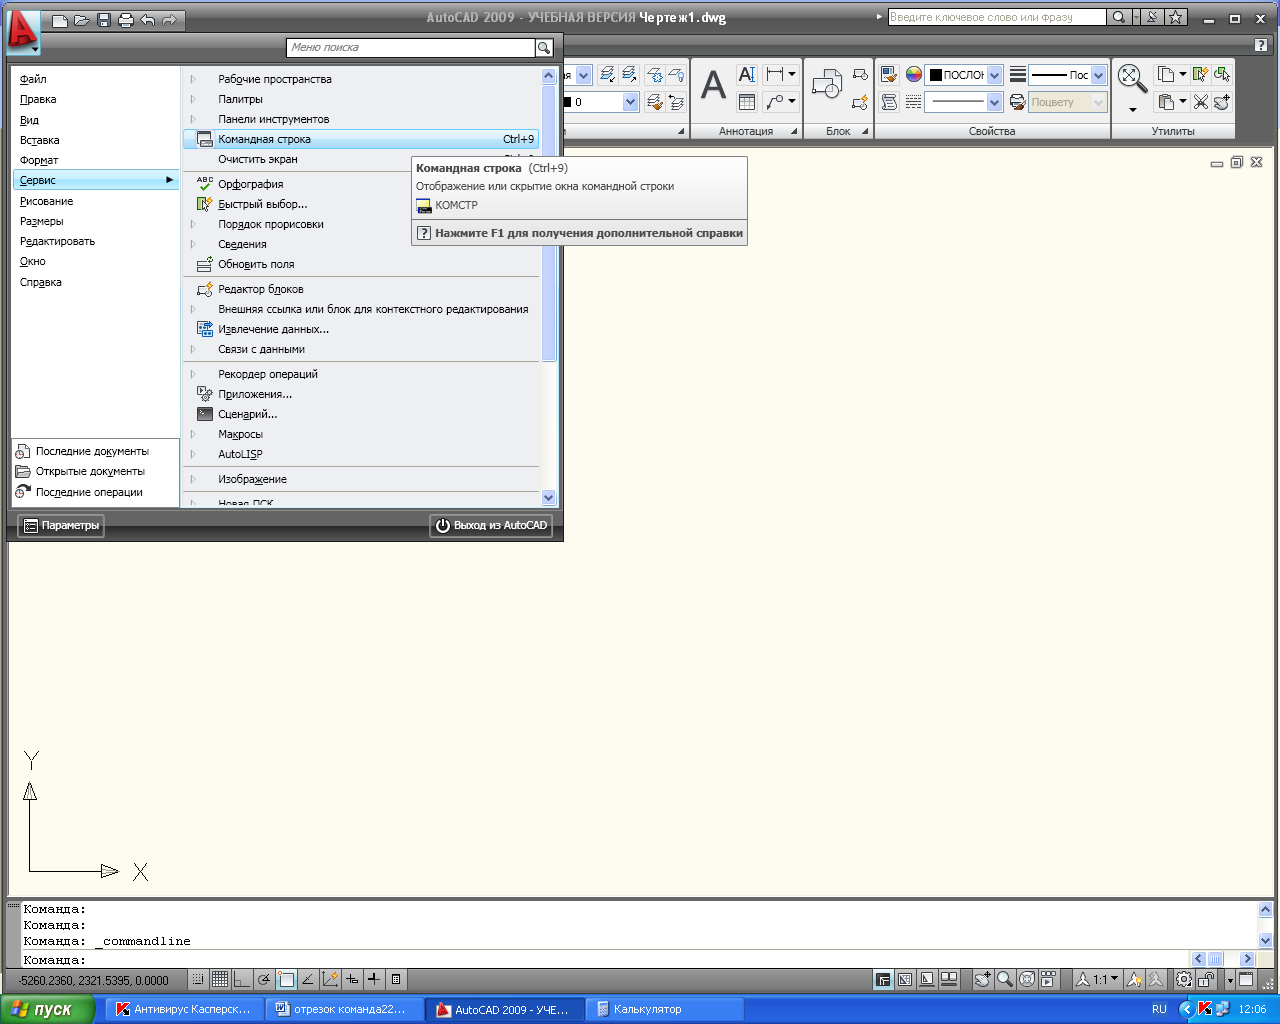The width and height of the screenshot is (1280, 1024).
Task: Click the toolbar lock padlock icon
Action: pos(1207,980)
